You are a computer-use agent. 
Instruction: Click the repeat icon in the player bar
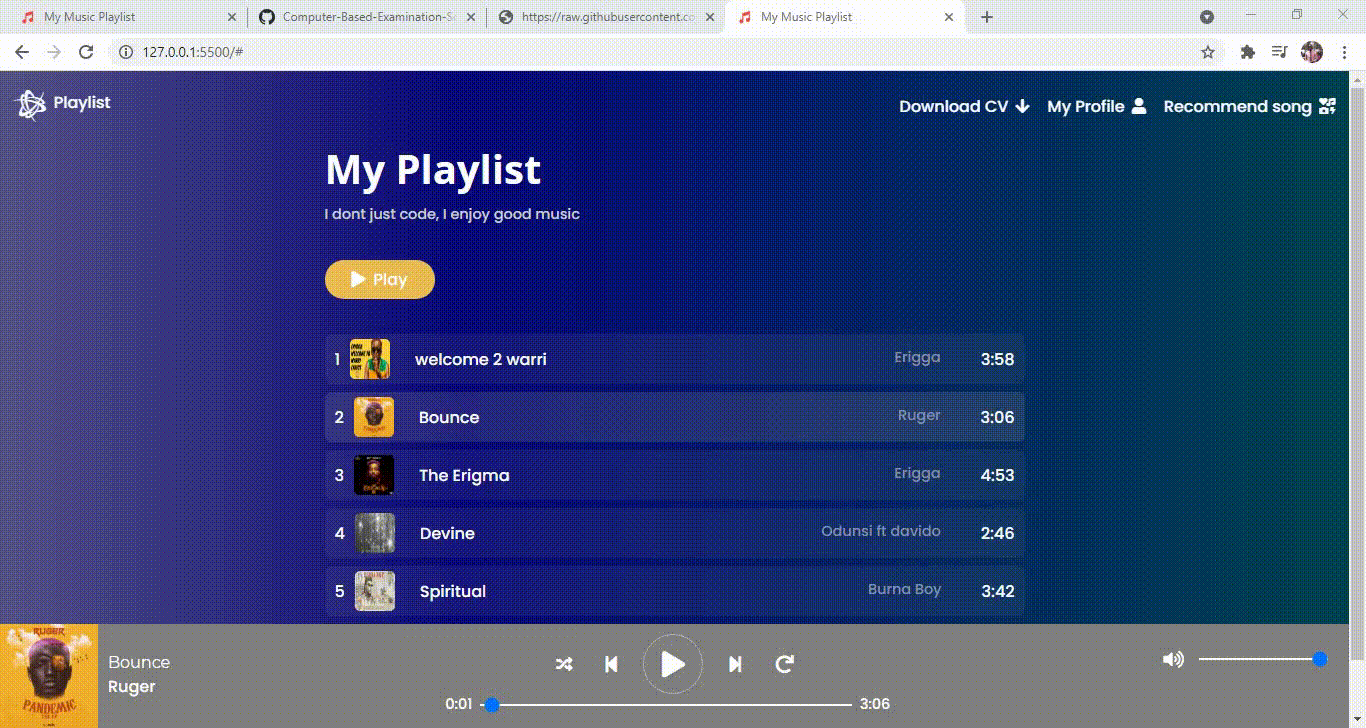(x=785, y=664)
